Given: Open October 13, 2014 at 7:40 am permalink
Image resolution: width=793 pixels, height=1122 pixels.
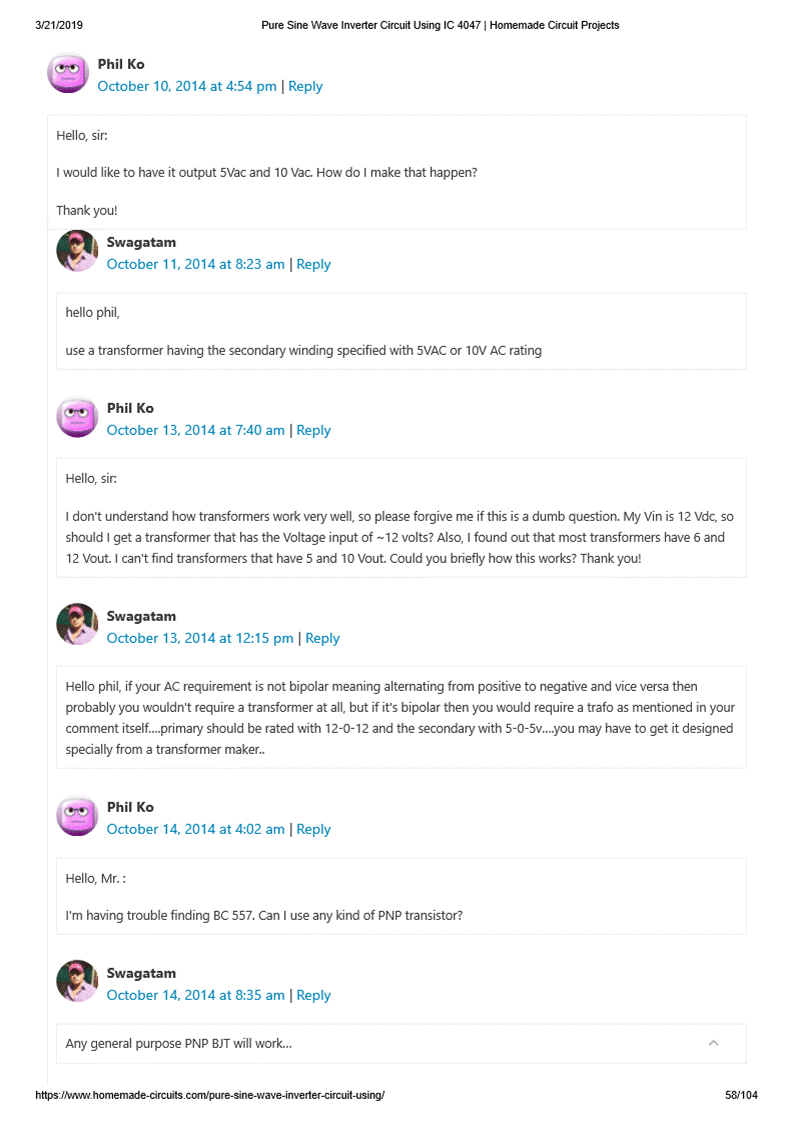Looking at the screenshot, I should [195, 430].
